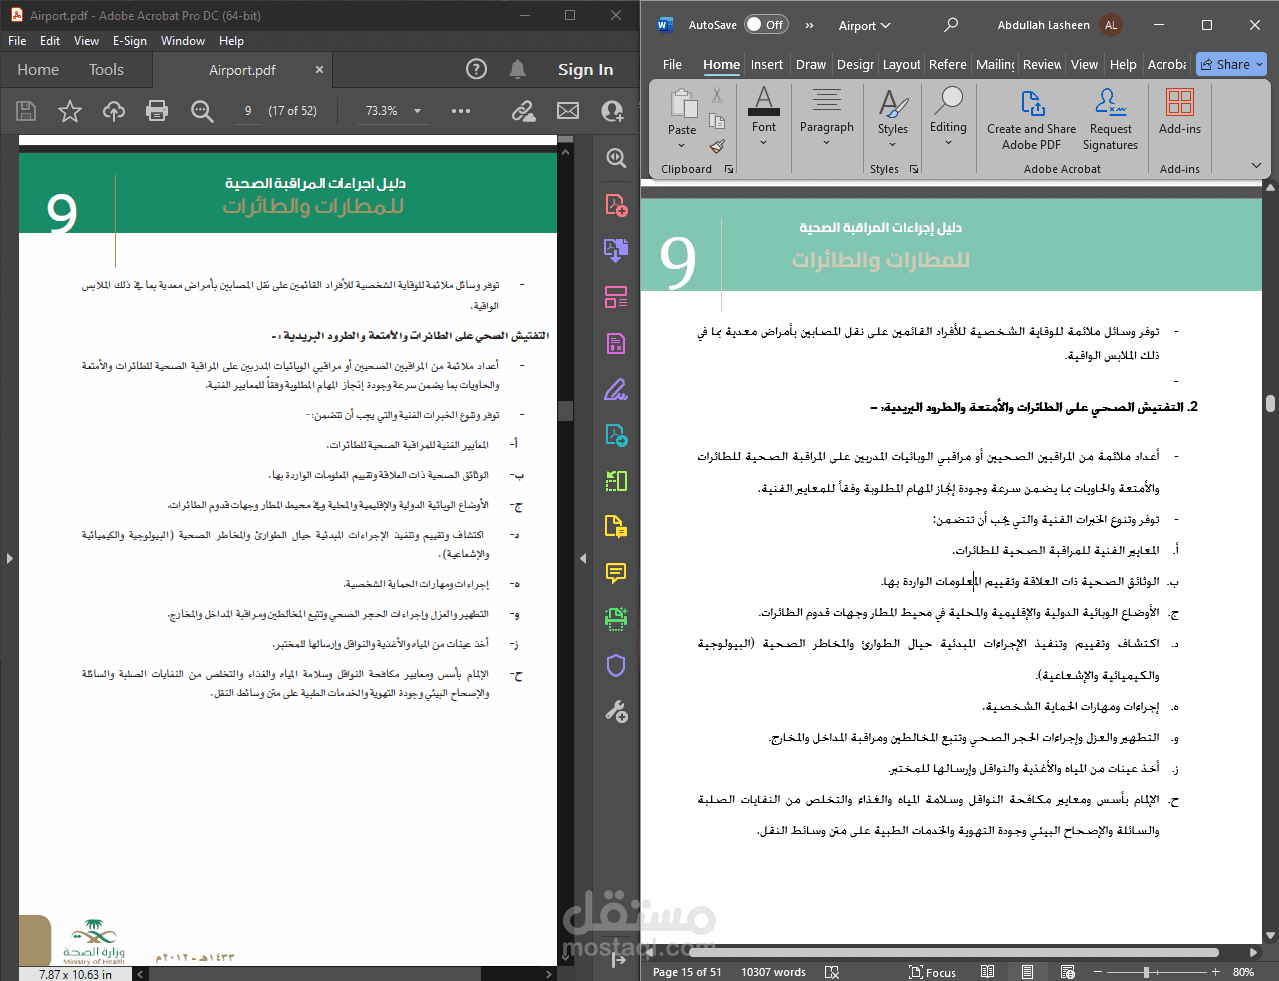The height and width of the screenshot is (981, 1279).
Task: Expand Editing dropdown in Word ribbon
Action: [948, 143]
